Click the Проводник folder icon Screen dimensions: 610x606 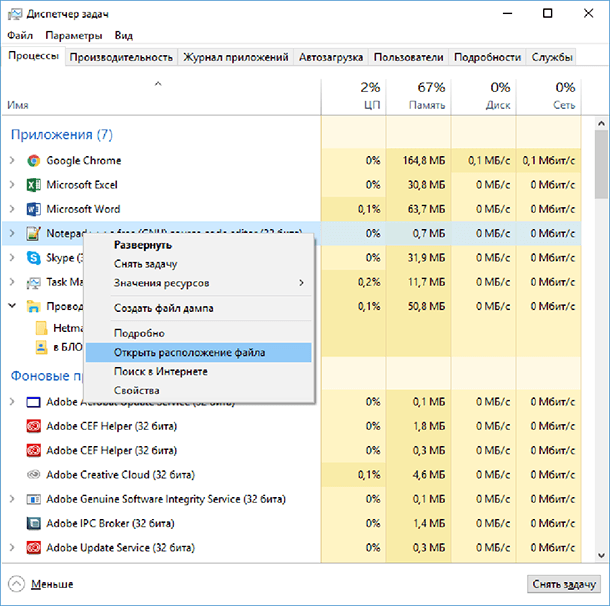(x=33, y=307)
